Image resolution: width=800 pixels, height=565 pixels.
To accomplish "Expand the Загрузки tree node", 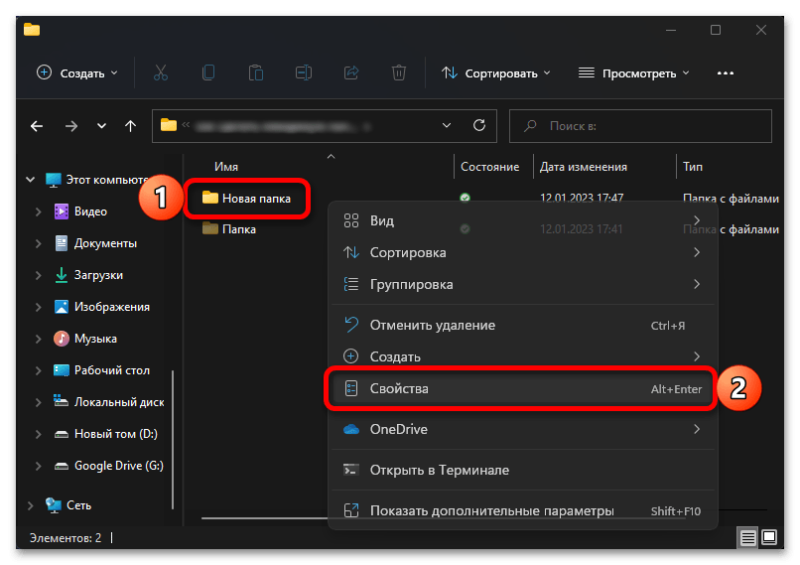I will click(x=38, y=275).
